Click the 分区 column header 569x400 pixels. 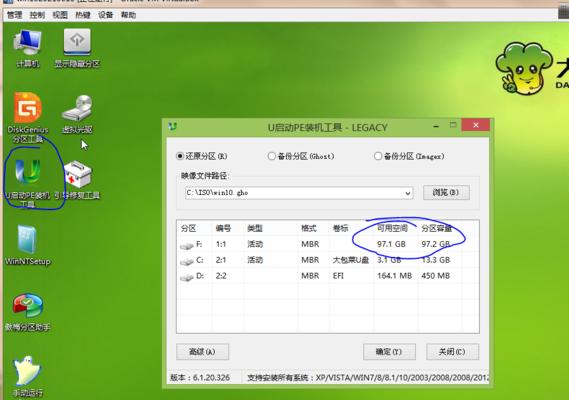[188, 228]
